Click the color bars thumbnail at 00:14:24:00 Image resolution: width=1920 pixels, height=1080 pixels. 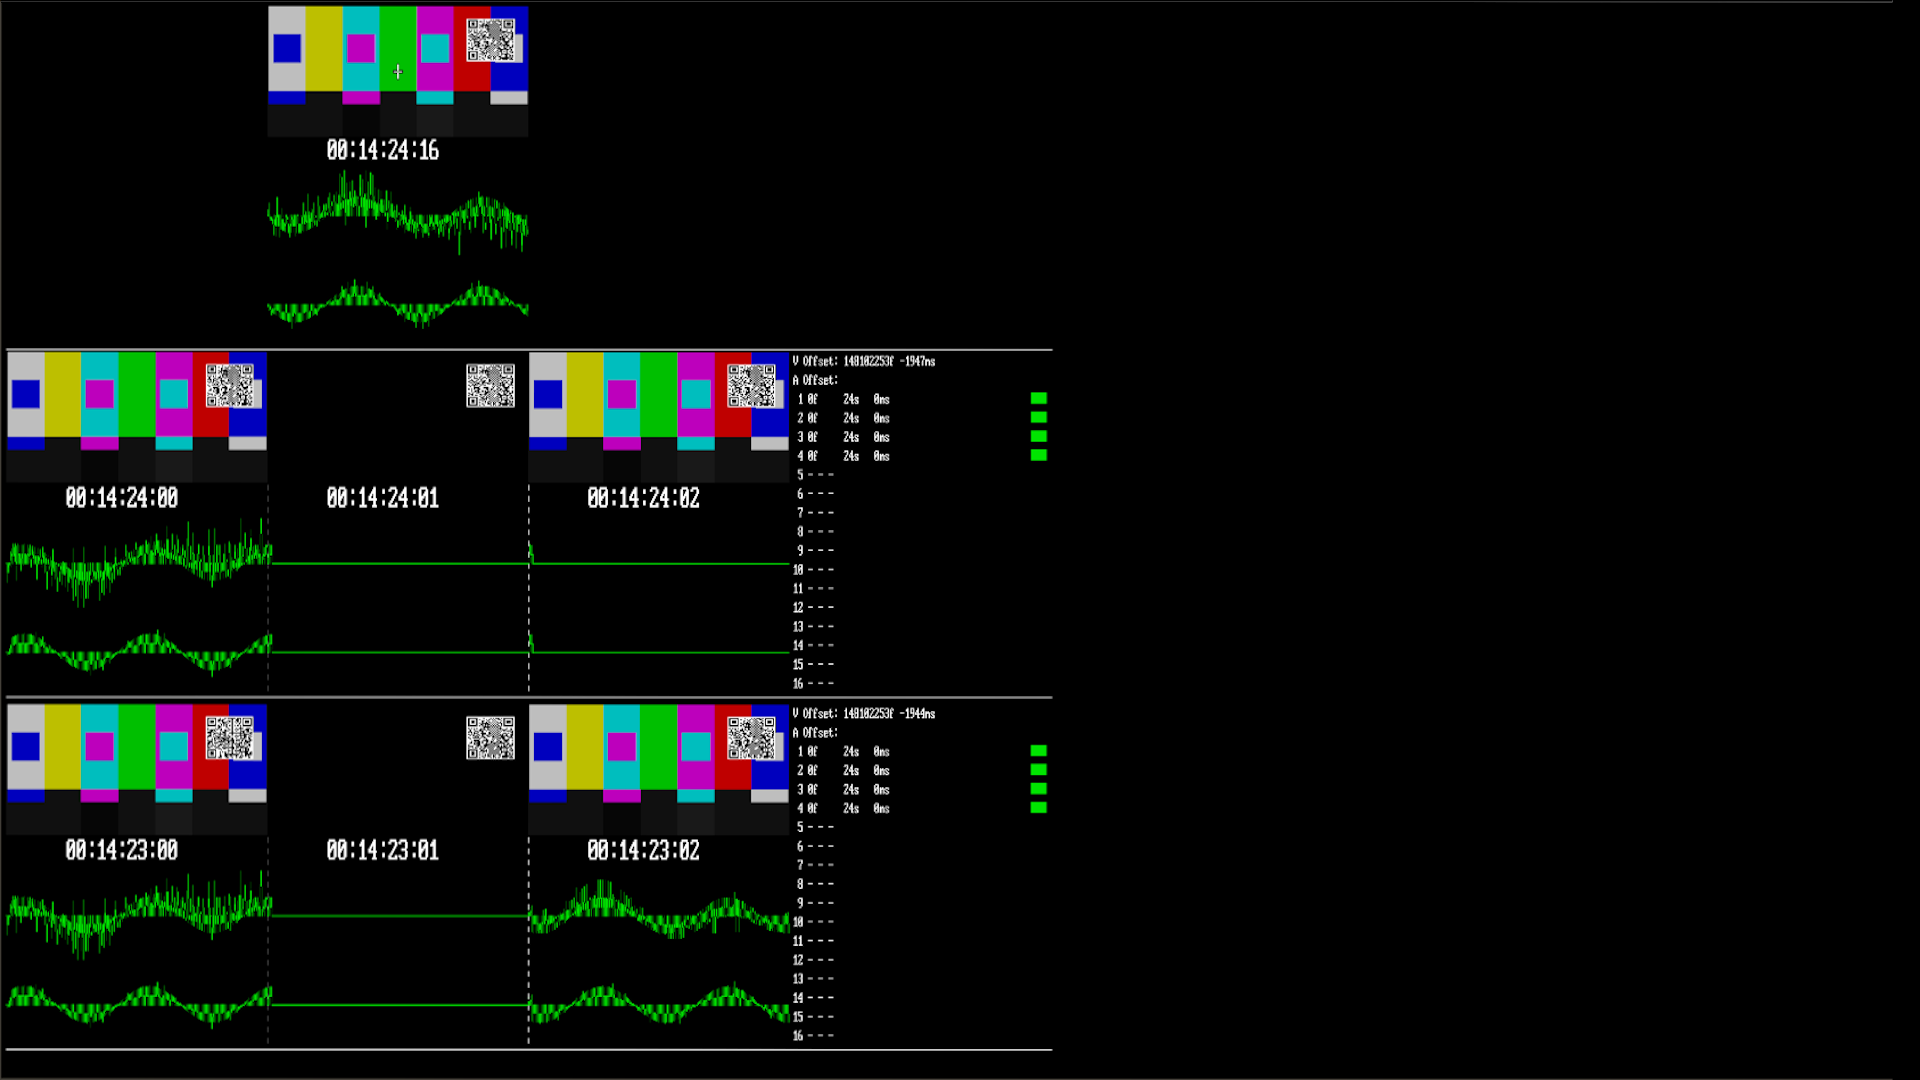[x=137, y=417]
